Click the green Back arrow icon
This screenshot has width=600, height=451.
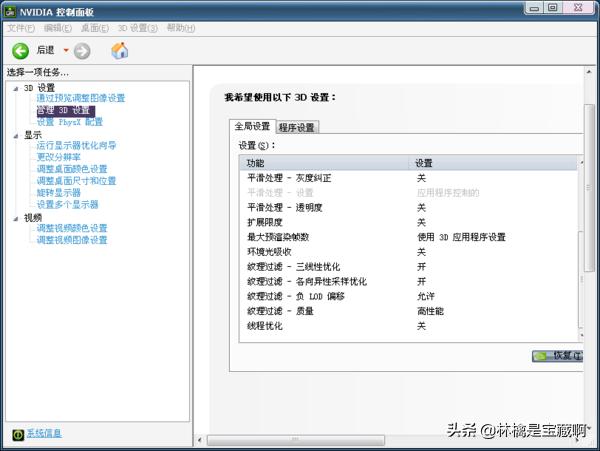point(20,50)
